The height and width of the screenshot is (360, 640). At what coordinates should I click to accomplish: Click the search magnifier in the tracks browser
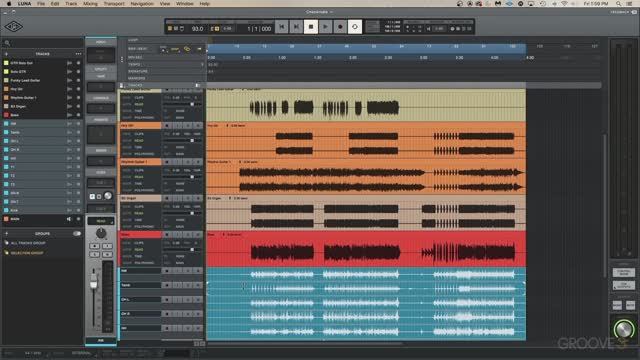[x=7, y=43]
